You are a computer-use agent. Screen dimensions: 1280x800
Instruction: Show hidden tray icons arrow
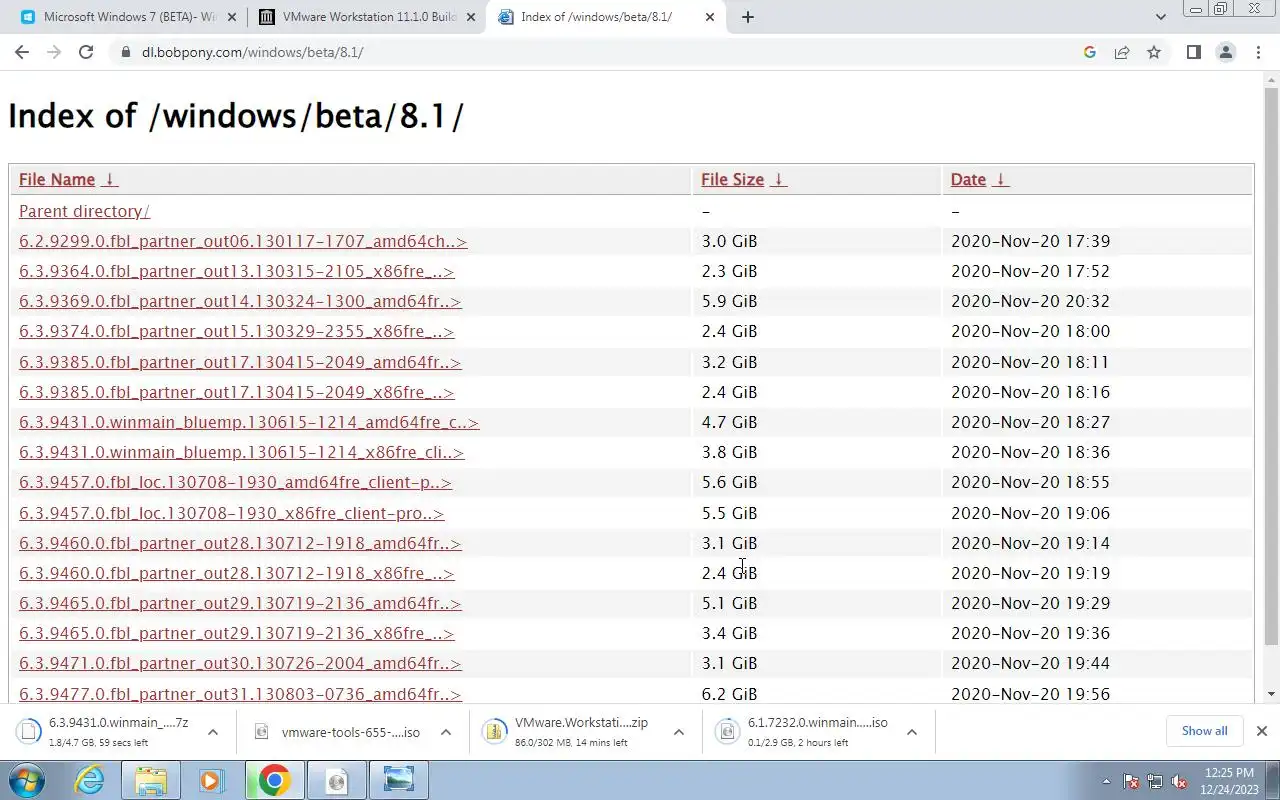coord(1106,781)
